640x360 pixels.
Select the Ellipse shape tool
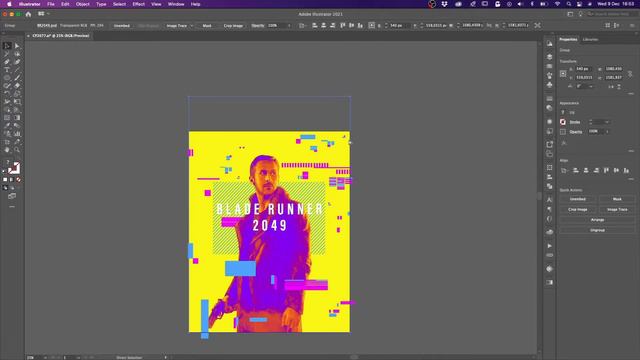7,78
